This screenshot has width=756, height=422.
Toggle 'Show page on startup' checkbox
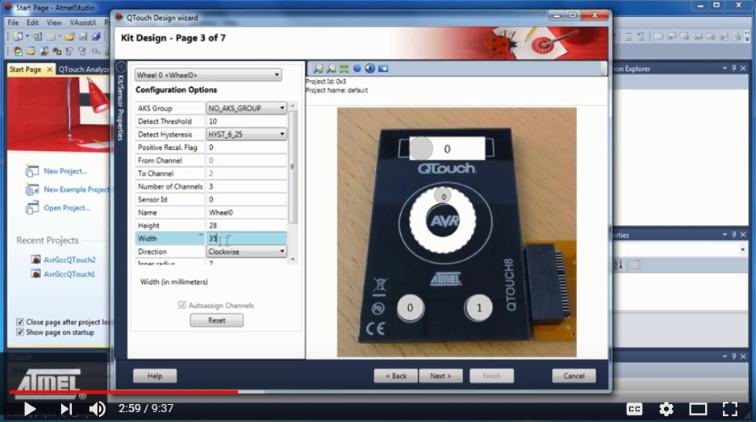point(21,334)
